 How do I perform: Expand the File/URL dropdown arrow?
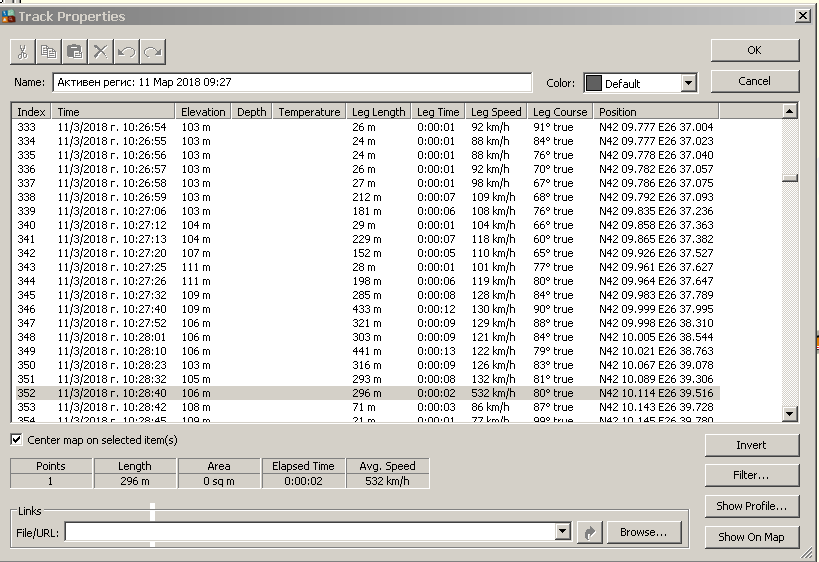(x=564, y=533)
